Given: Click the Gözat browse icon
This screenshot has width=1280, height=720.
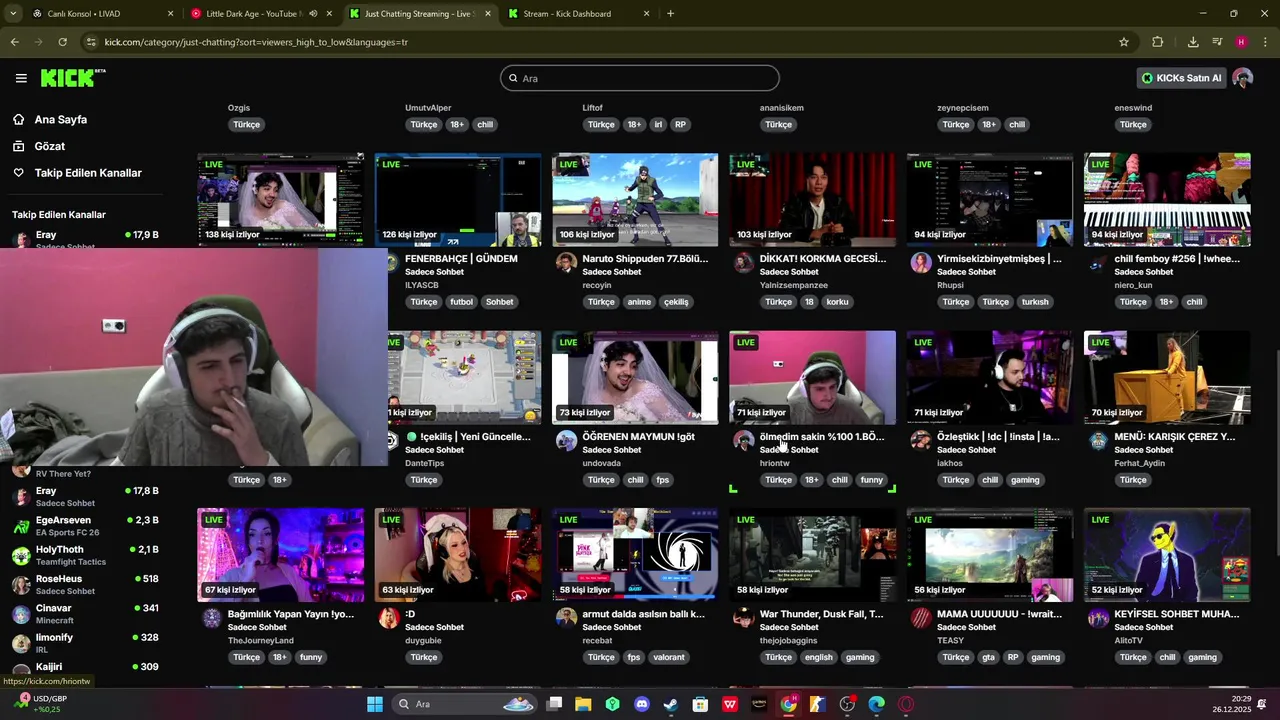Looking at the screenshot, I should tap(18, 146).
